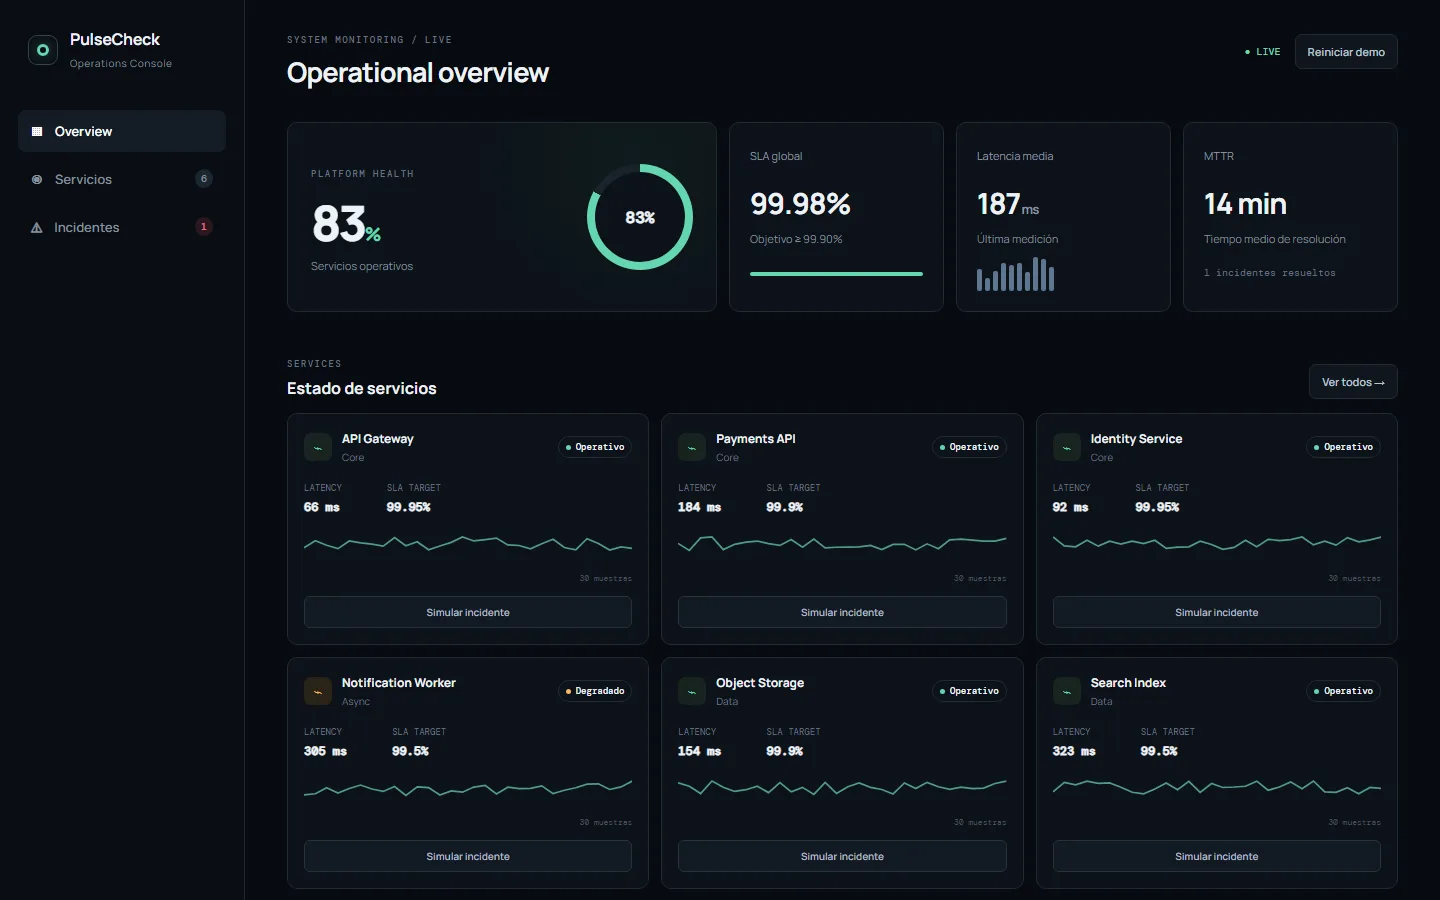The height and width of the screenshot is (900, 1440).
Task: Simulate incident for API Gateway
Action: [468, 612]
